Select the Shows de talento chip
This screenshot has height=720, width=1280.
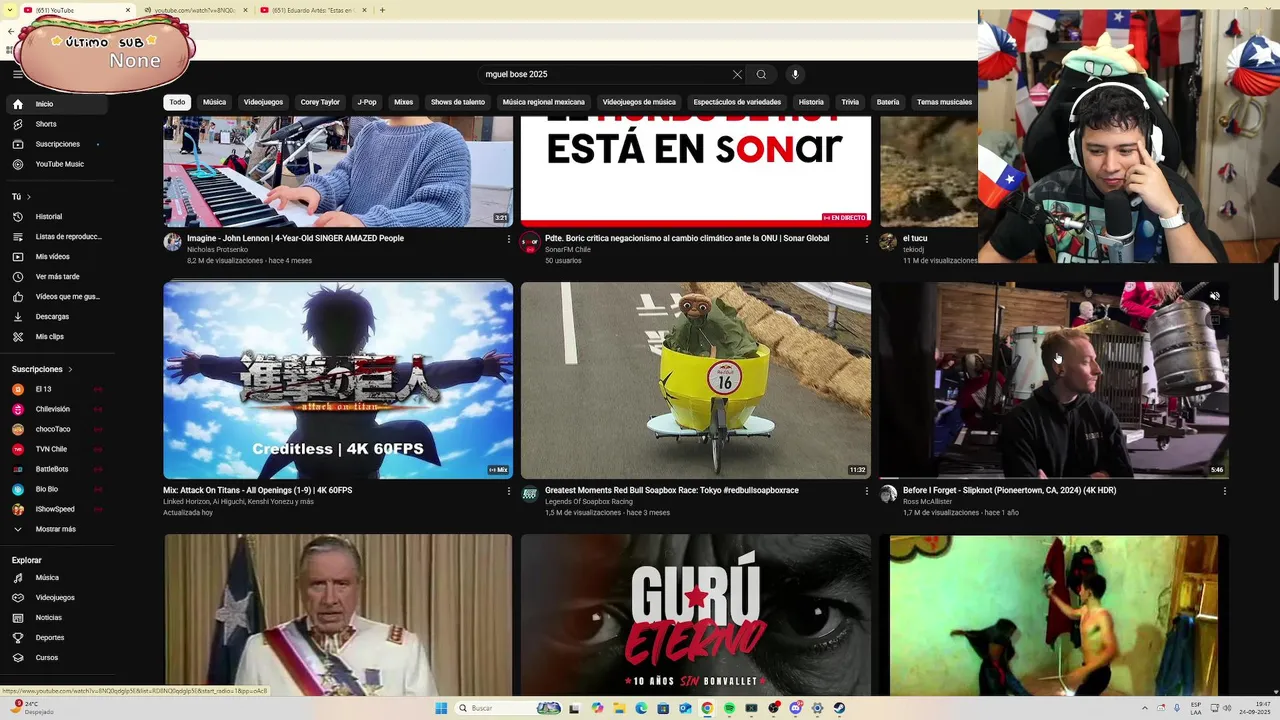click(458, 102)
